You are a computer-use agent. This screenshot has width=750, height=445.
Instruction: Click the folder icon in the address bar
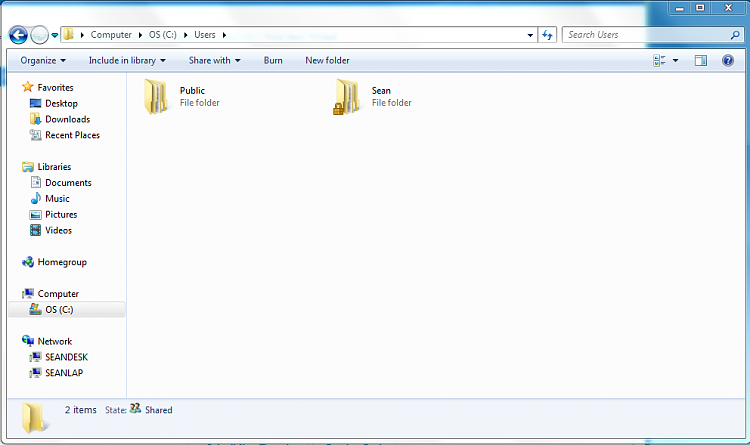tap(68, 34)
